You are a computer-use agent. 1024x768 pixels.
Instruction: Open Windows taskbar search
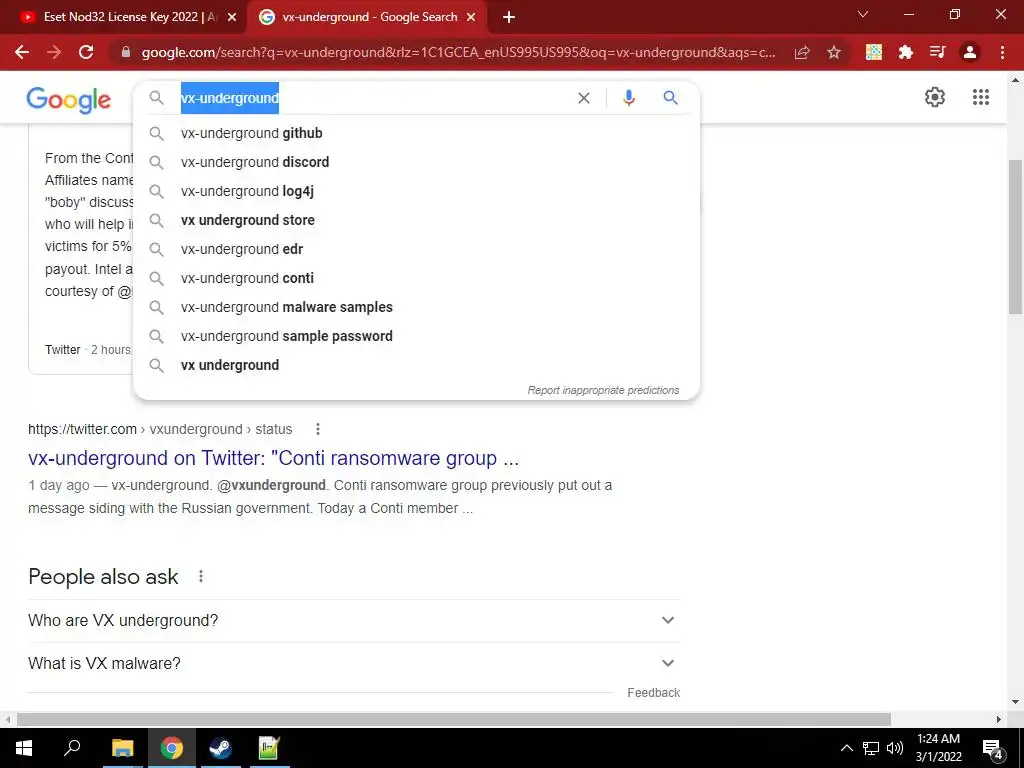(x=72, y=748)
